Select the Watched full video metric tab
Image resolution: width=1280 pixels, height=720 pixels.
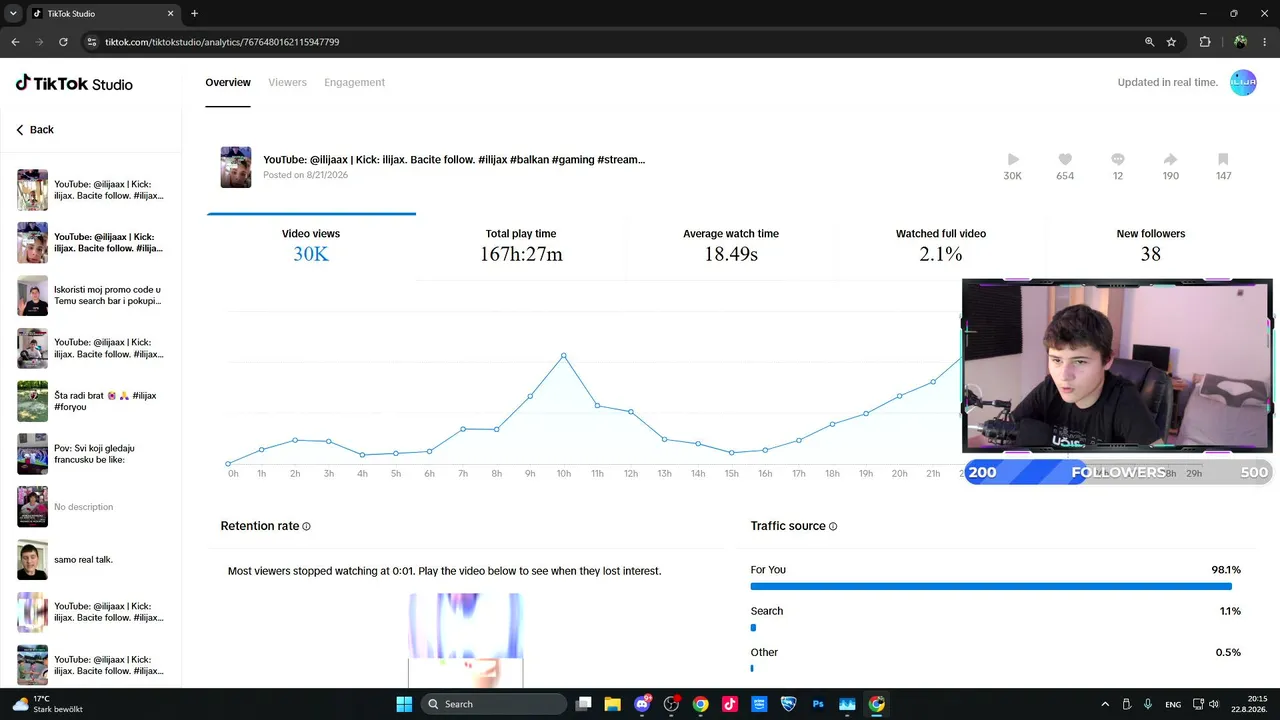point(941,246)
